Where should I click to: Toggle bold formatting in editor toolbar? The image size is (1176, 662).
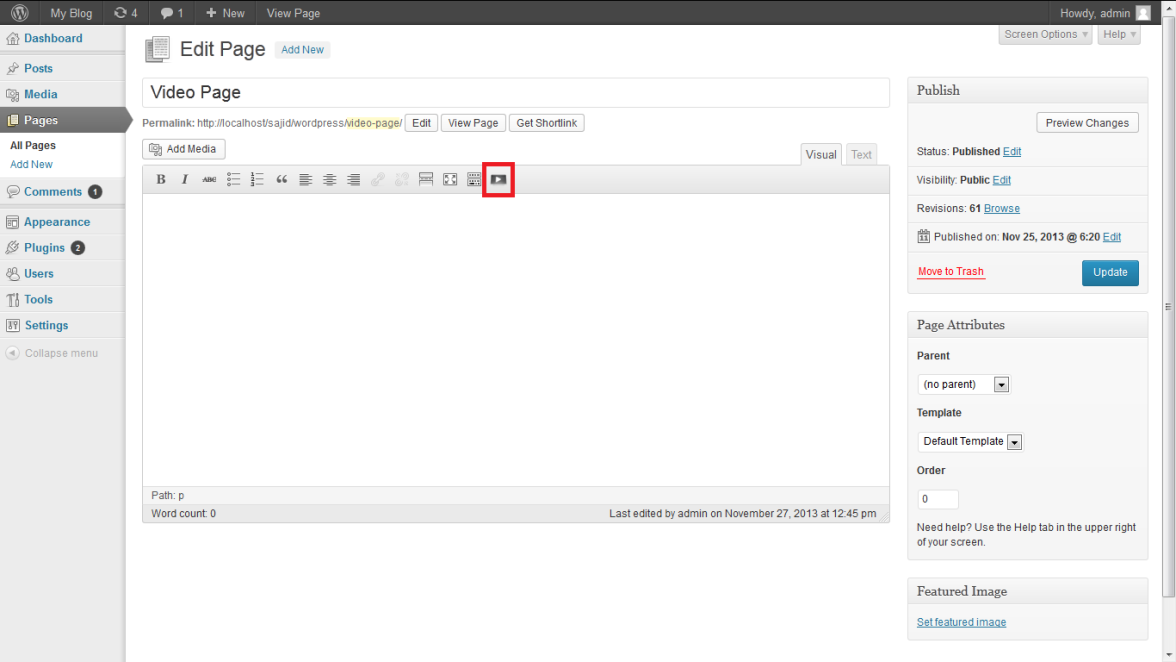point(161,180)
